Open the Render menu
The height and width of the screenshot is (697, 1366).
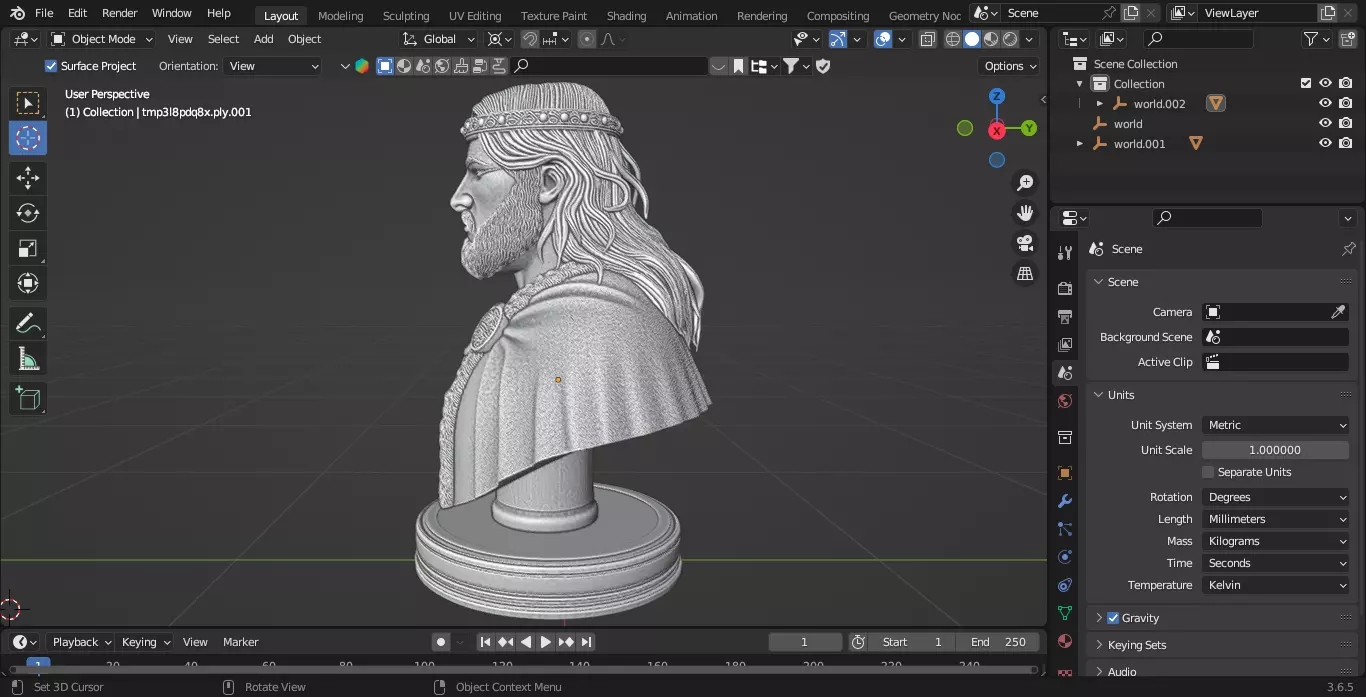coord(119,13)
